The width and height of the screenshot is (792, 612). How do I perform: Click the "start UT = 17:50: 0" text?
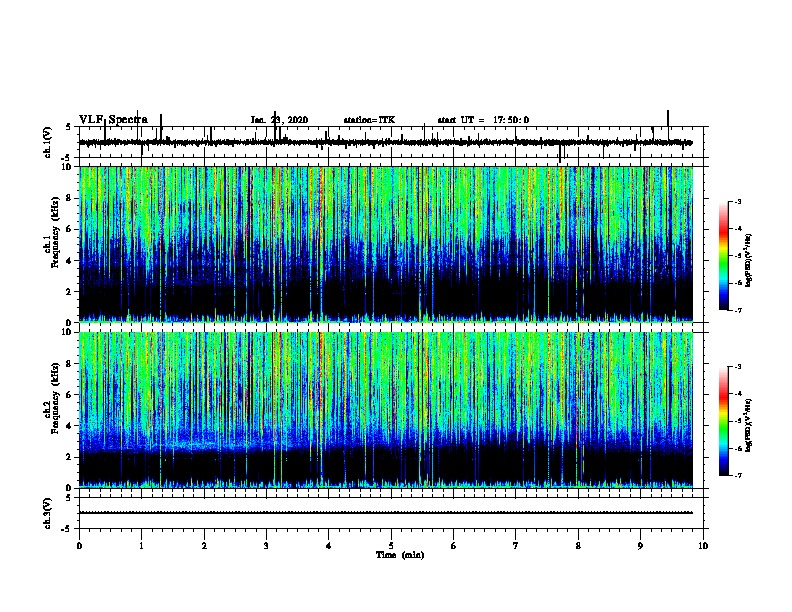tap(483, 120)
